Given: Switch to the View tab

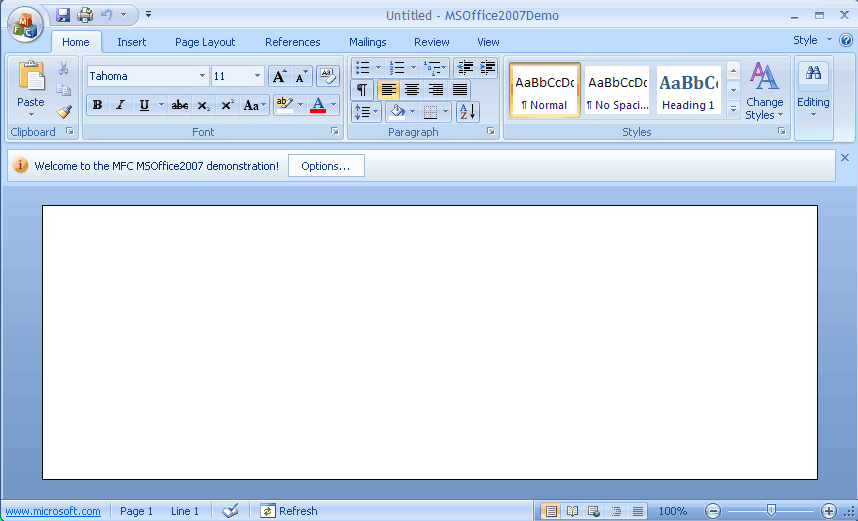Looking at the screenshot, I should (x=488, y=42).
